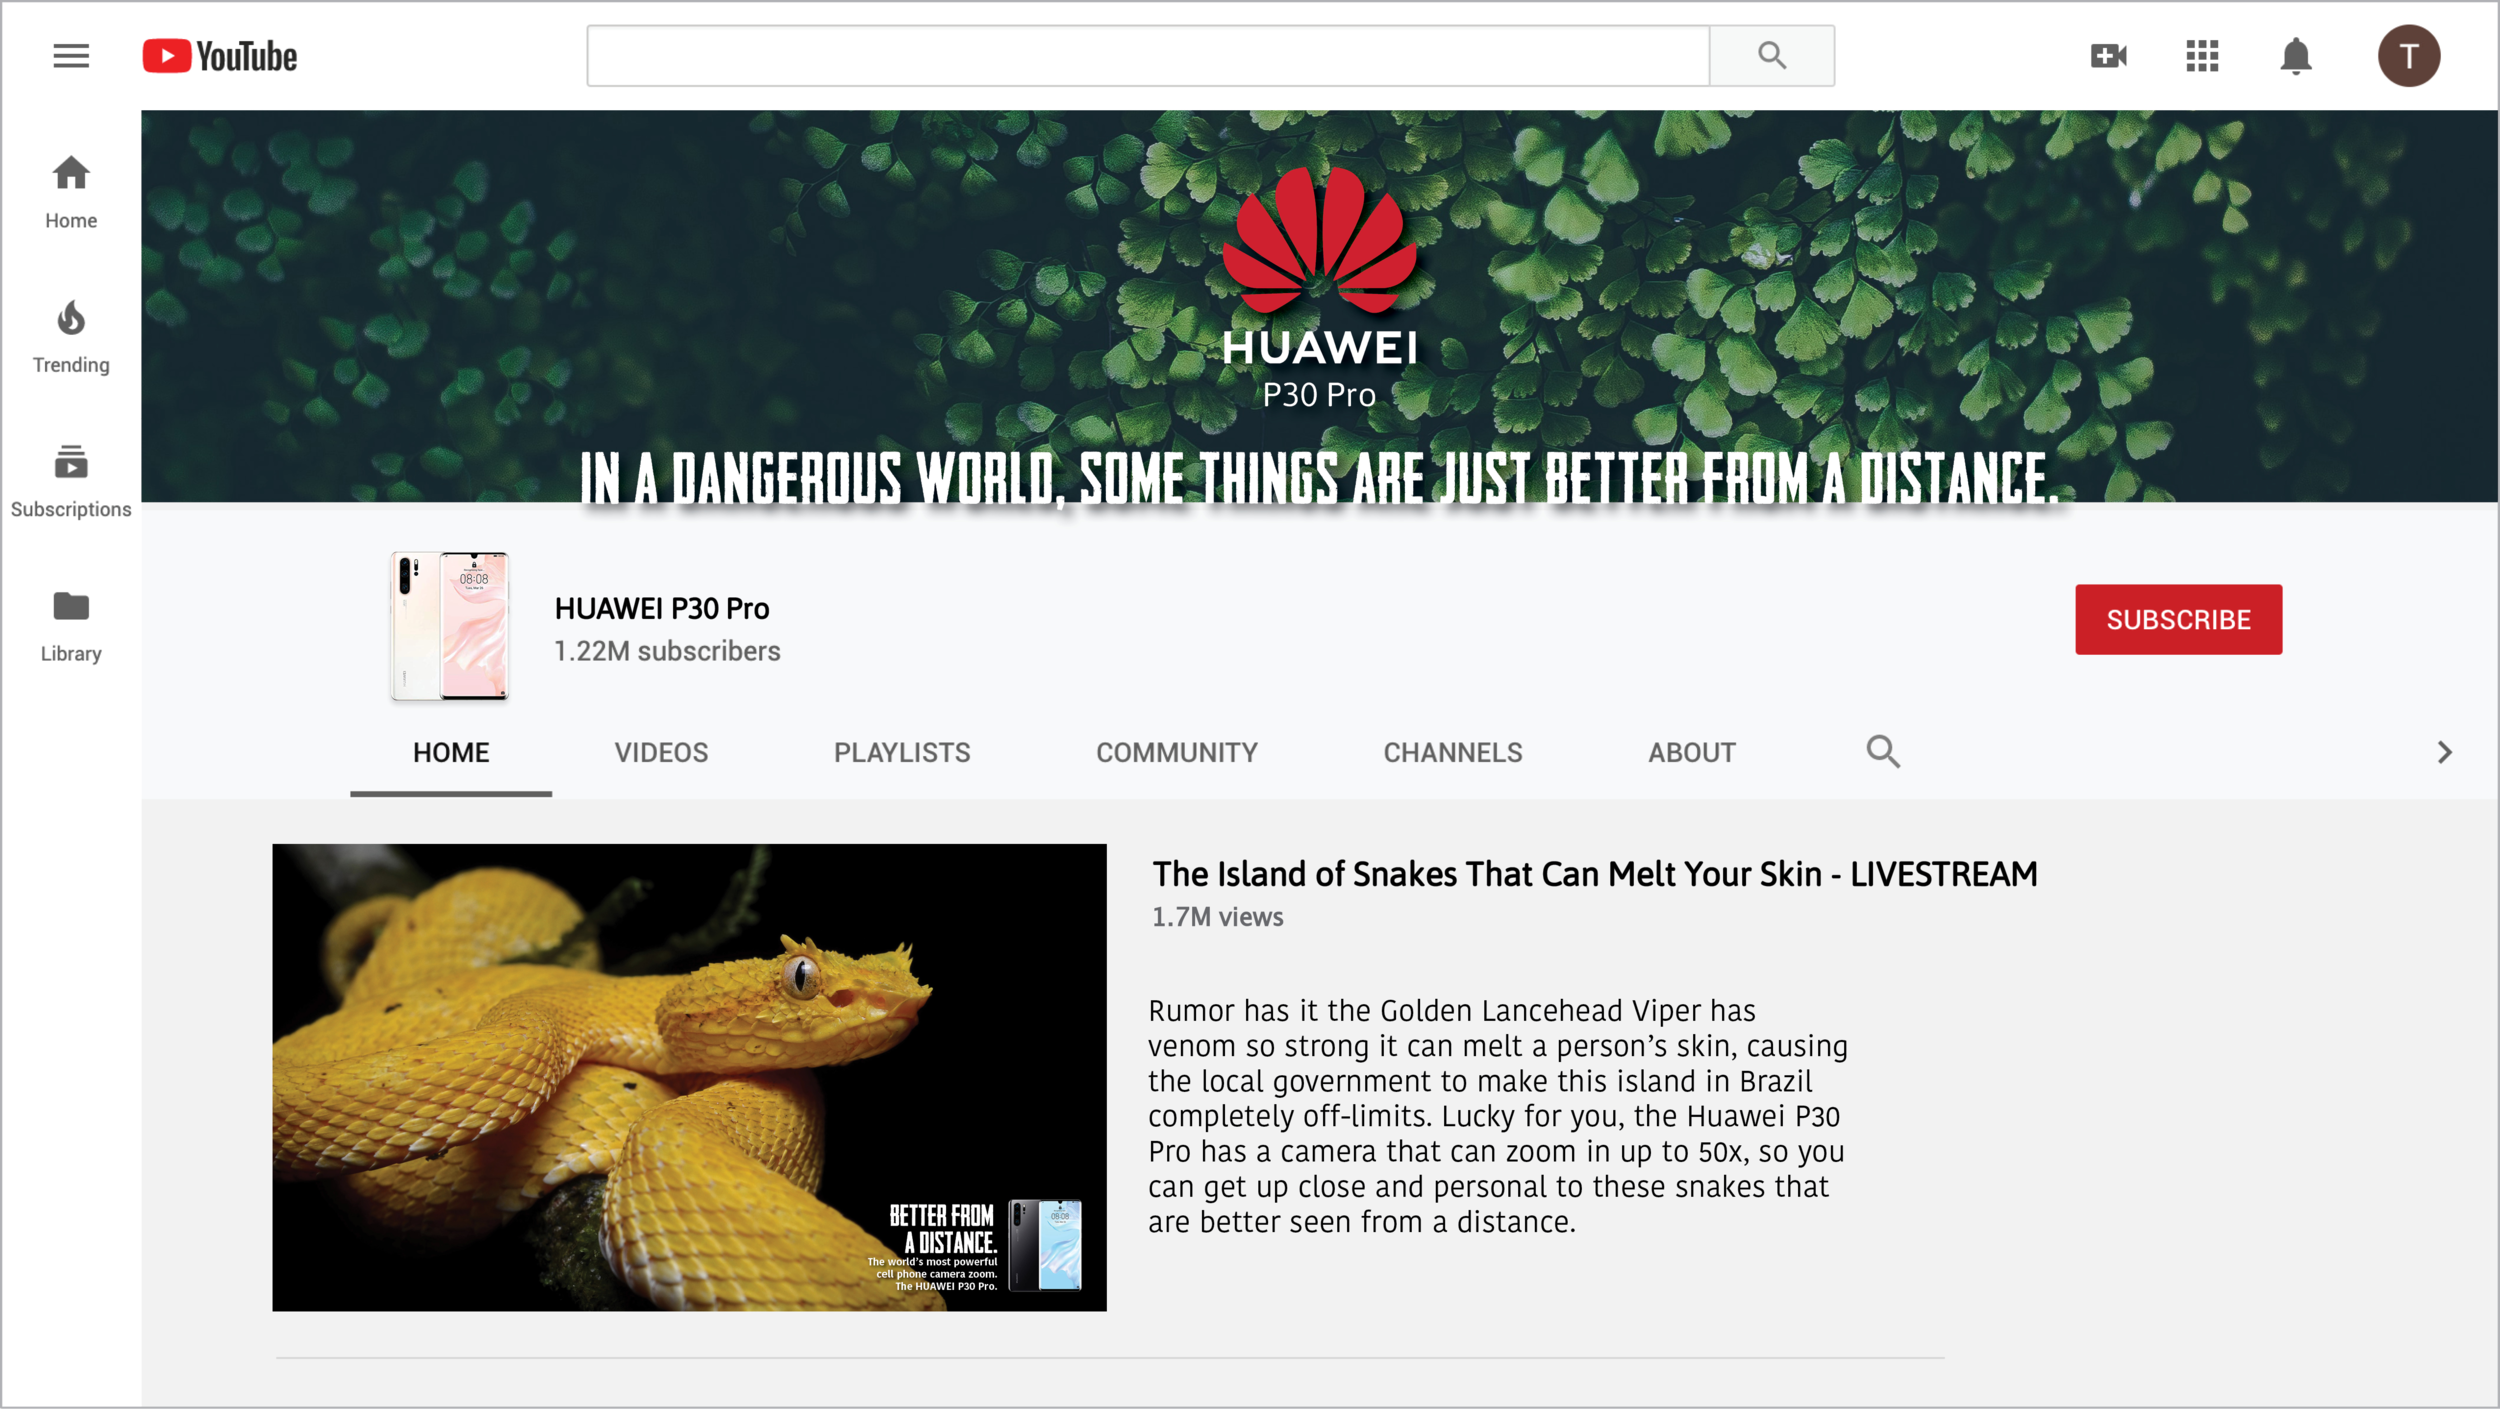Open Library in the sidebar
This screenshot has height=1409, width=2500.
(71, 627)
